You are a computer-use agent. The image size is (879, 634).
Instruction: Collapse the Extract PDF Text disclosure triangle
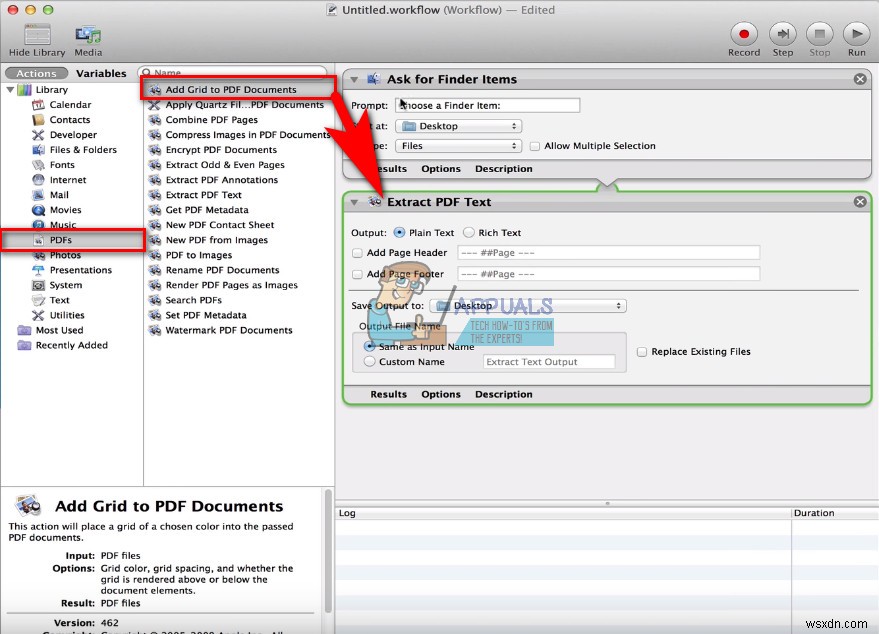[x=354, y=201]
